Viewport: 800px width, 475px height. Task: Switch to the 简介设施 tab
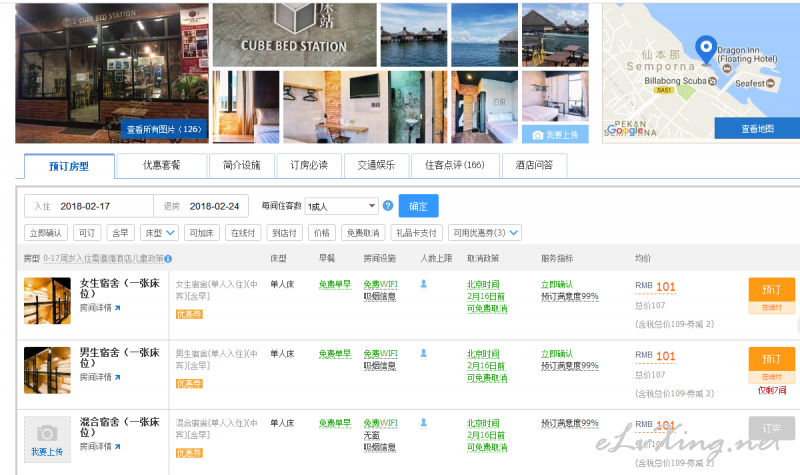pyautogui.click(x=242, y=165)
